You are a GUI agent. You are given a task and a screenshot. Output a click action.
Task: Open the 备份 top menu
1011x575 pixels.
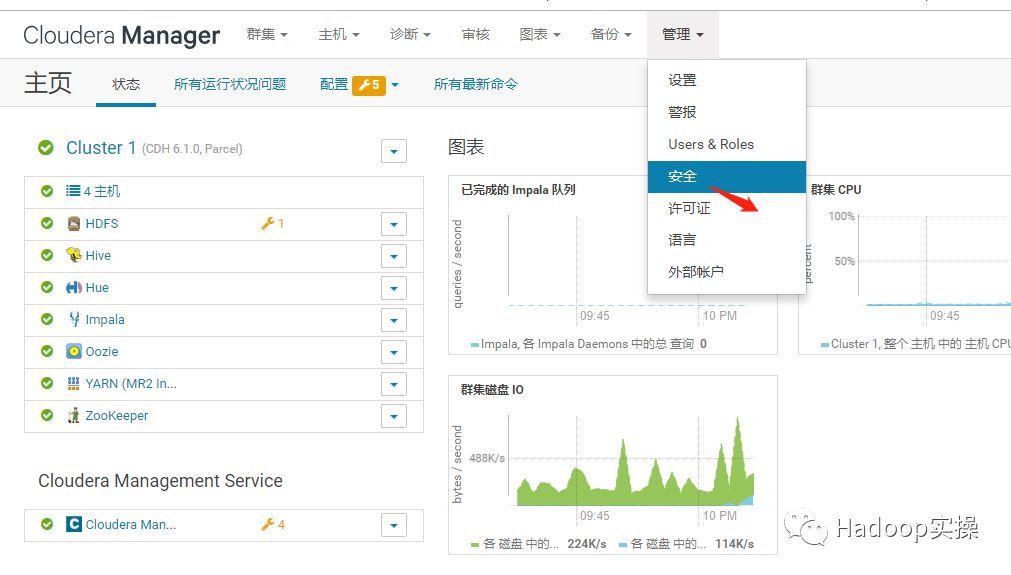pos(611,34)
